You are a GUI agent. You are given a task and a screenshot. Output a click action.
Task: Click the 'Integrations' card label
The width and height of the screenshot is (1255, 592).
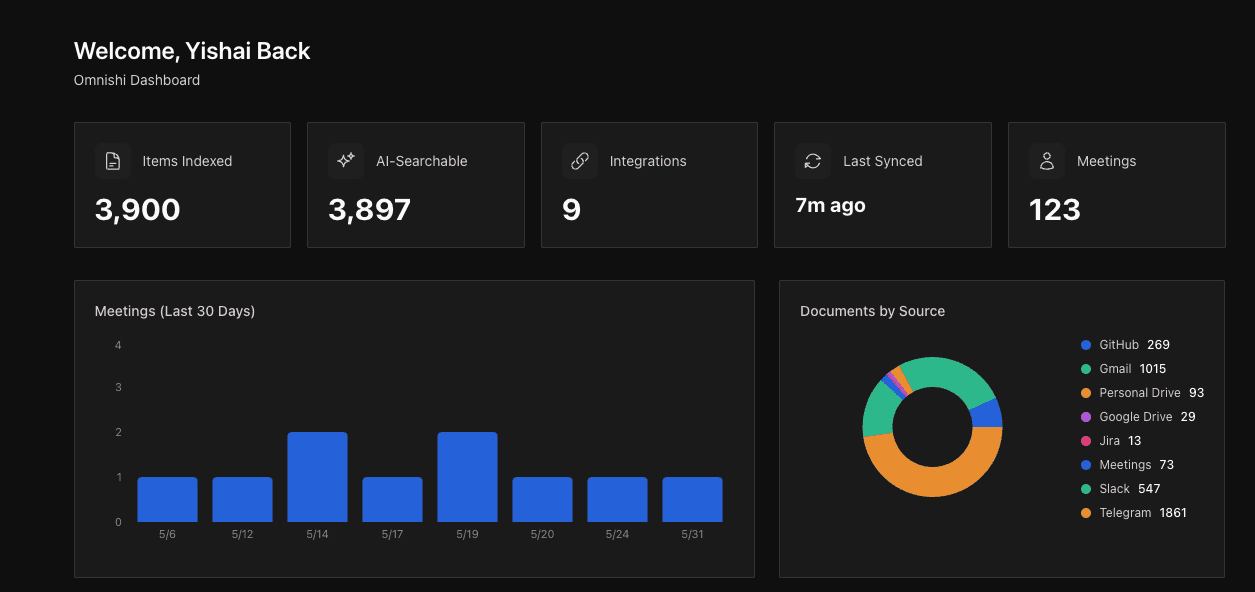[x=648, y=161]
